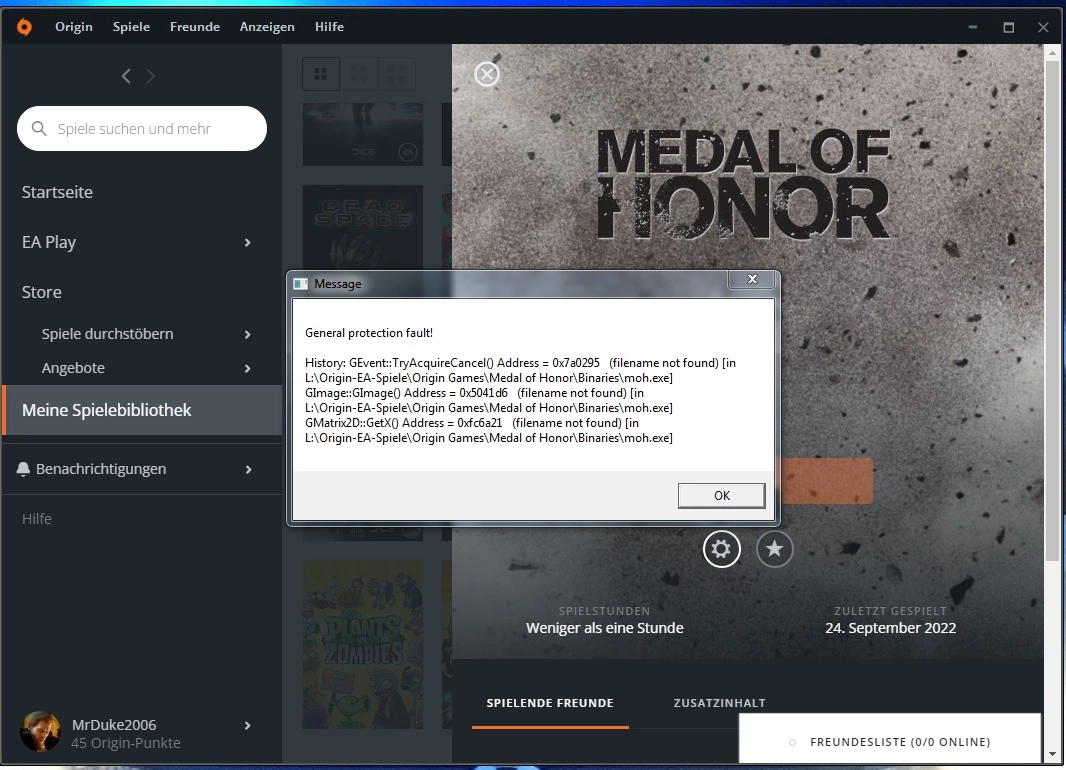The image size is (1066, 770).
Task: Click Weniger als eine Stunde text
Action: click(604, 628)
